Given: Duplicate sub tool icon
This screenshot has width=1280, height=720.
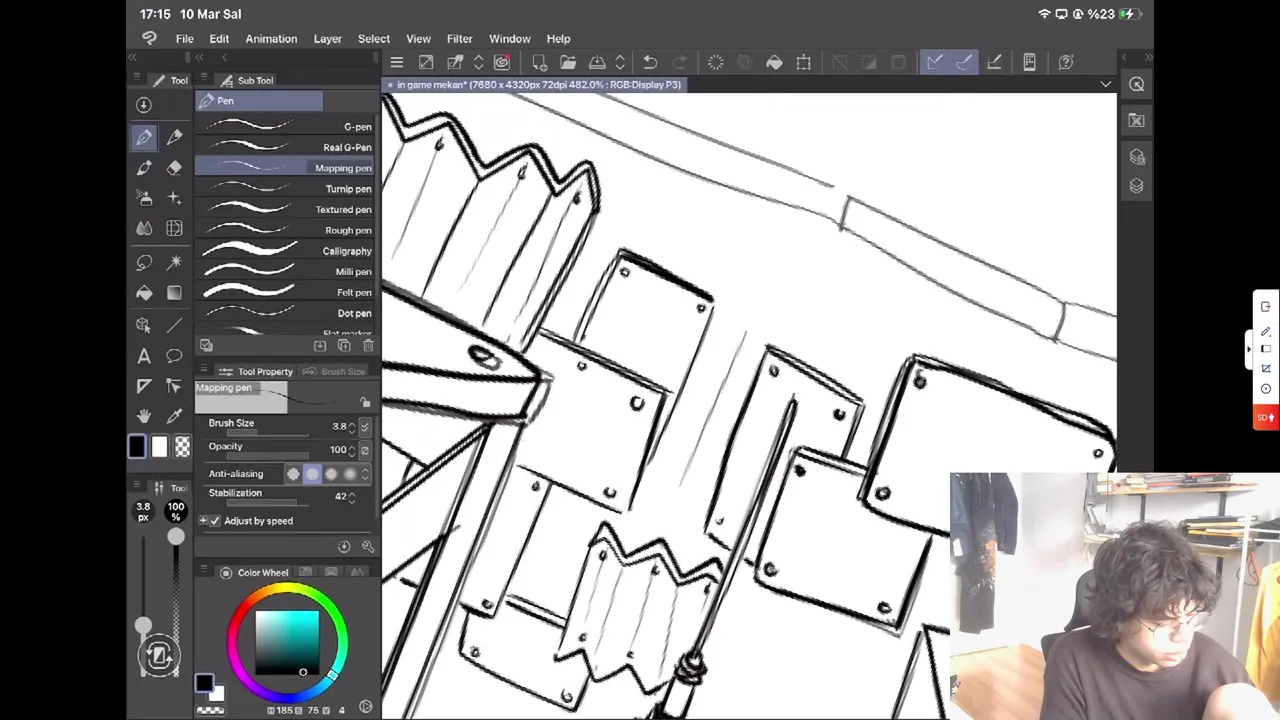Looking at the screenshot, I should coord(344,345).
